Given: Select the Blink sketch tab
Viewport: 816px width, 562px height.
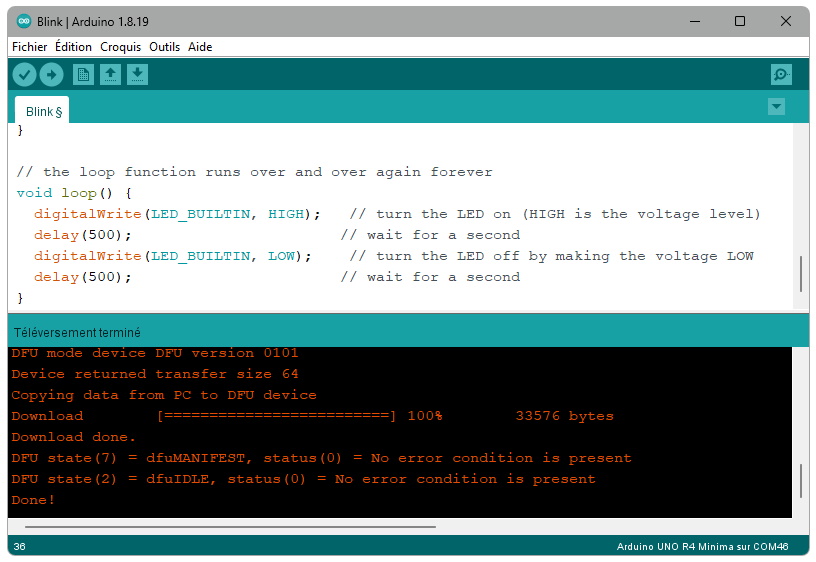Looking at the screenshot, I should pos(43,112).
